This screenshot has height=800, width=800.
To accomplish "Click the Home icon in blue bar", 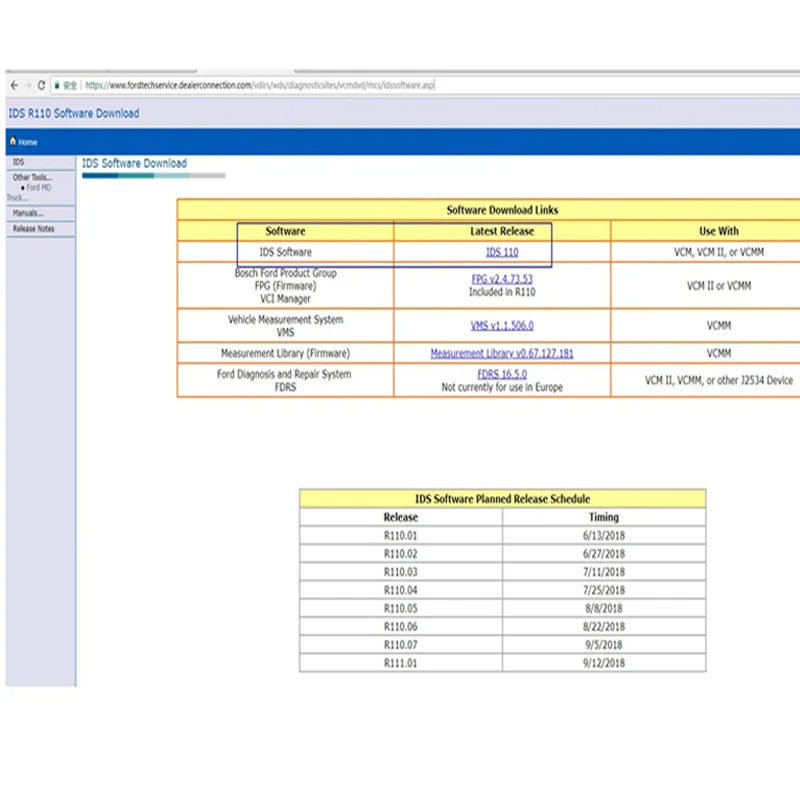I will tap(13, 141).
